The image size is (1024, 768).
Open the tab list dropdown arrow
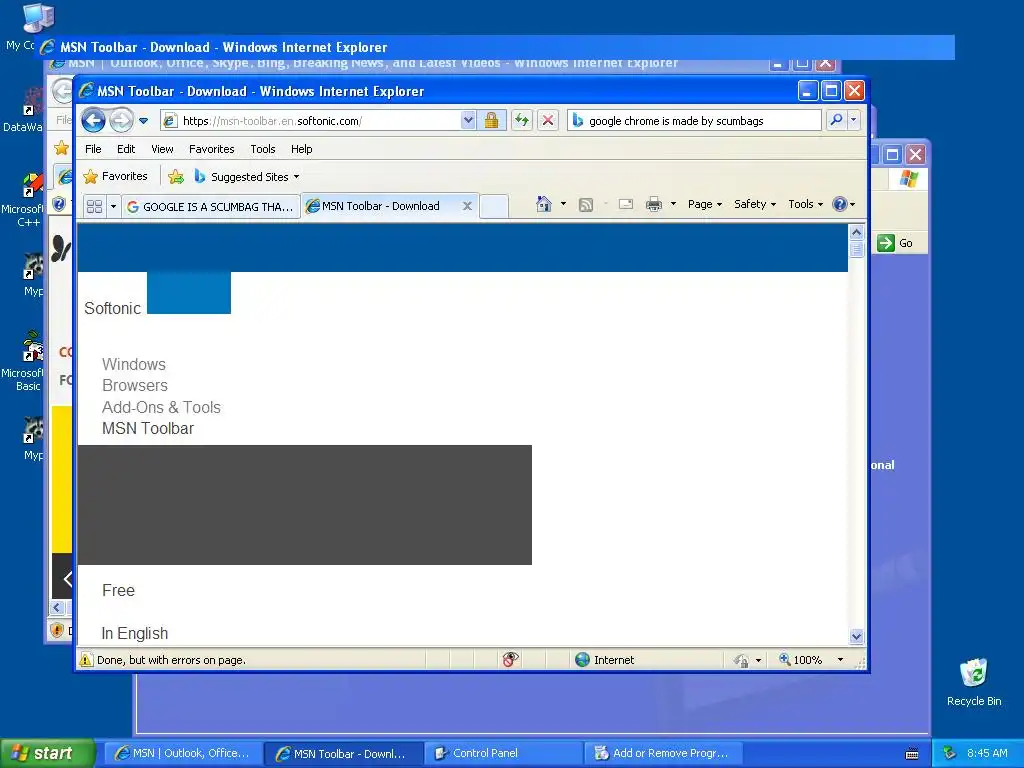pyautogui.click(x=113, y=206)
